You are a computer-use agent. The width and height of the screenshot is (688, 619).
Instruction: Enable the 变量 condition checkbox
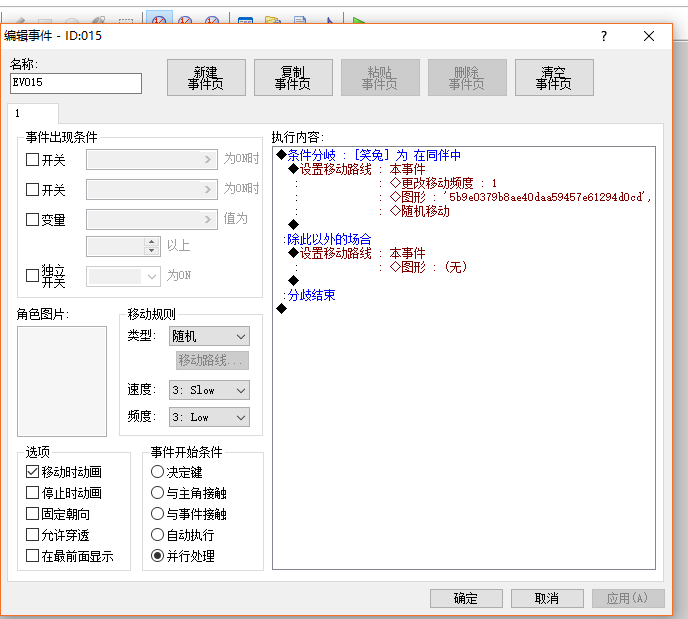32,219
